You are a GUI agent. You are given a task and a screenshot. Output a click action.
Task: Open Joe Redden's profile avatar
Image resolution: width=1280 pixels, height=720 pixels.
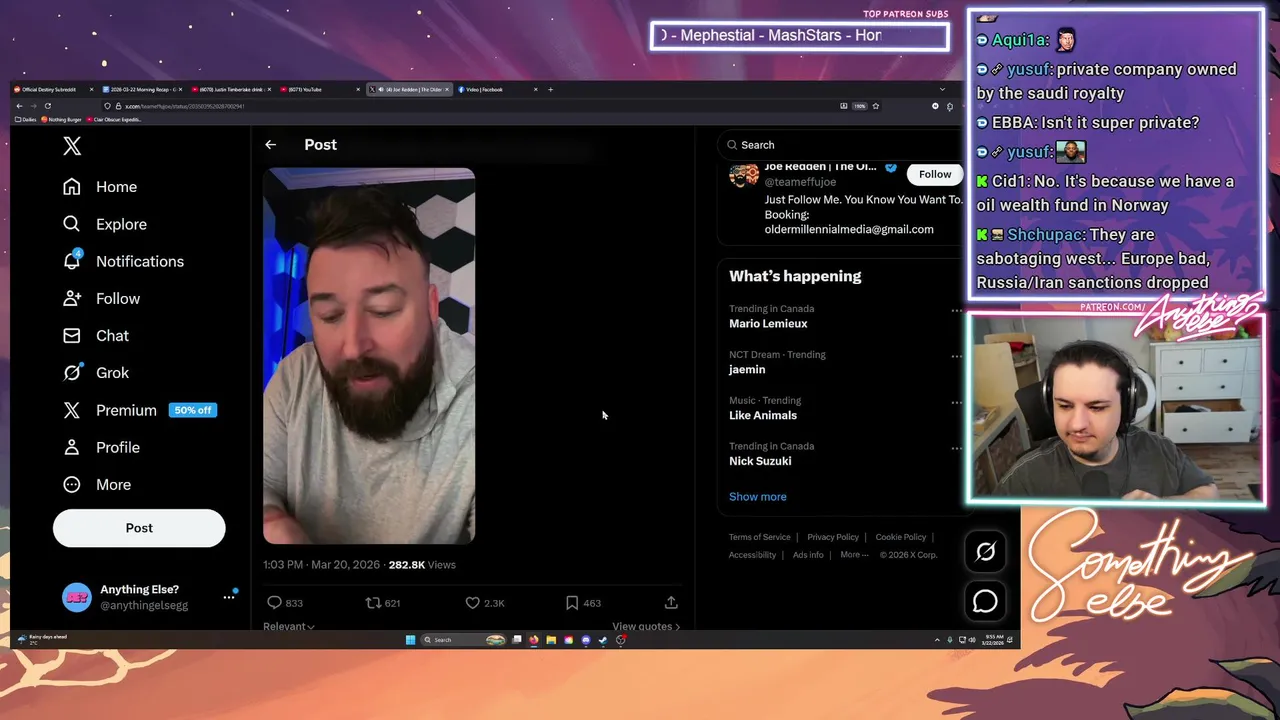(x=743, y=176)
